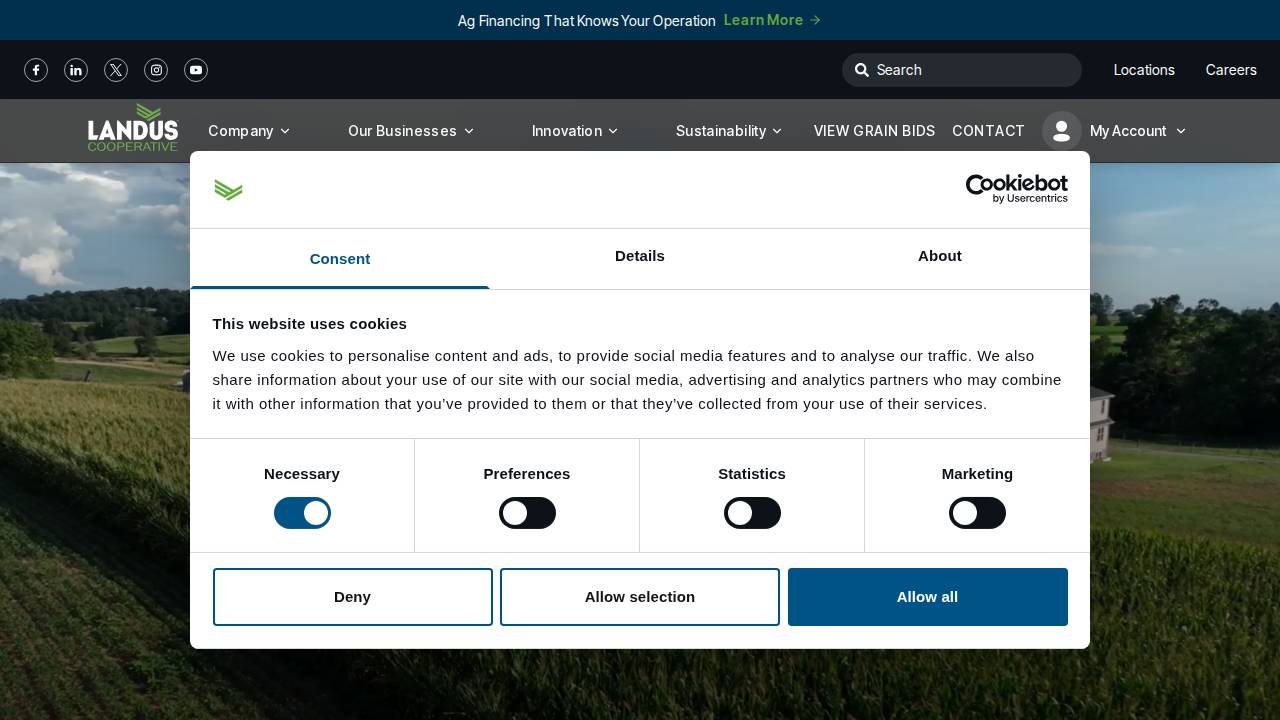Open the Instagram social icon
Image resolution: width=1280 pixels, height=720 pixels.
pyautogui.click(x=156, y=70)
